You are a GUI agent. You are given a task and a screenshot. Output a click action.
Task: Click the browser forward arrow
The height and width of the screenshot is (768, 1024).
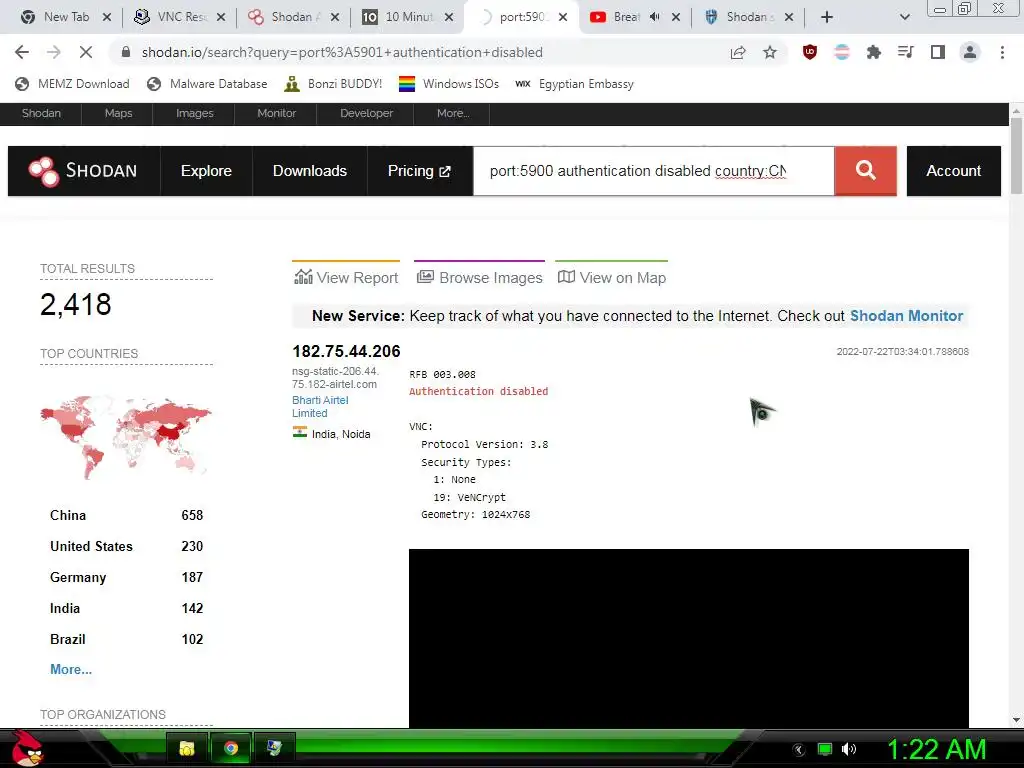54,52
